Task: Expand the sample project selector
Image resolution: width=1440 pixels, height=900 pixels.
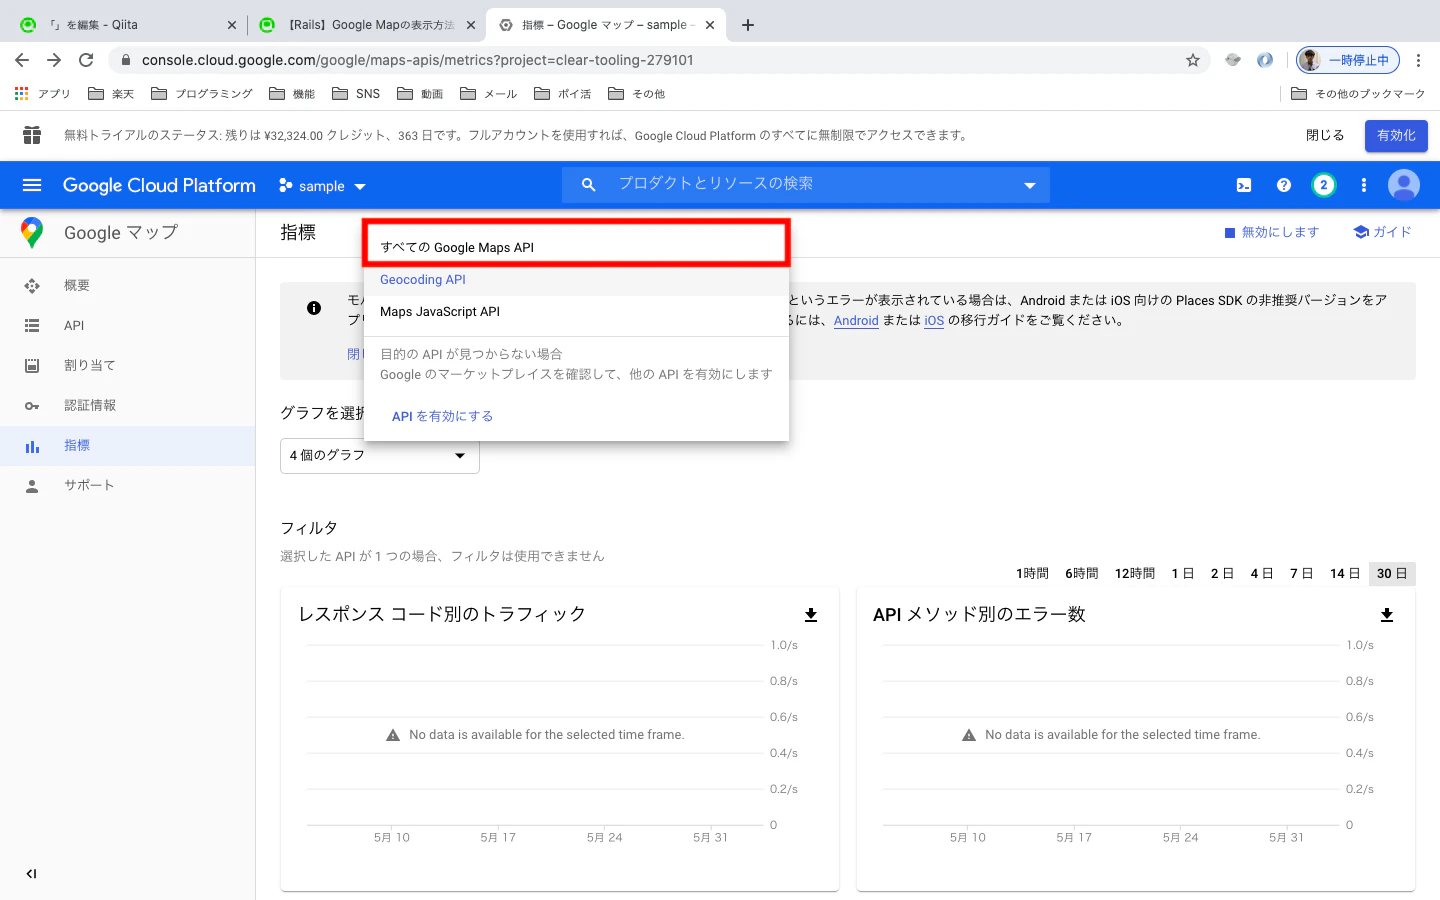Action: tap(322, 186)
